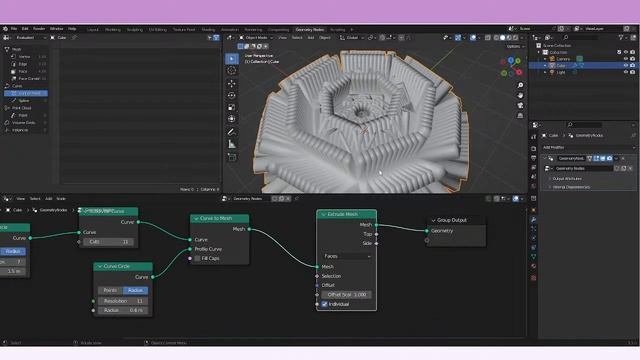Toggle spreadsheet selected-only filter button
Viewport: 640px width, 360px height.
210,38
